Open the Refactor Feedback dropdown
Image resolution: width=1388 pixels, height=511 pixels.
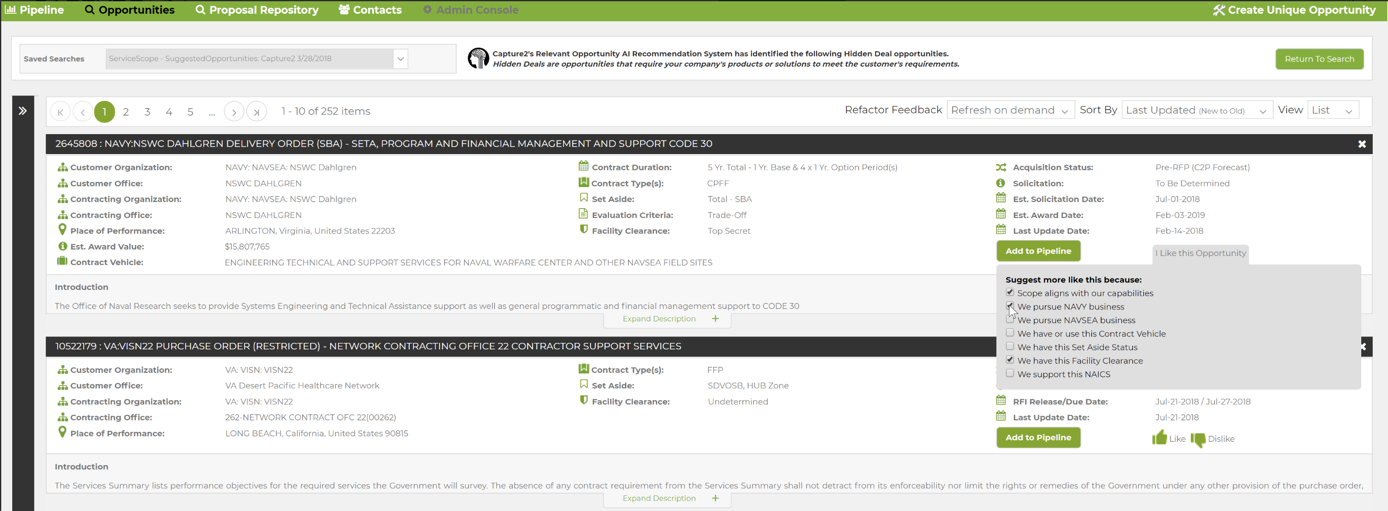tap(1010, 110)
